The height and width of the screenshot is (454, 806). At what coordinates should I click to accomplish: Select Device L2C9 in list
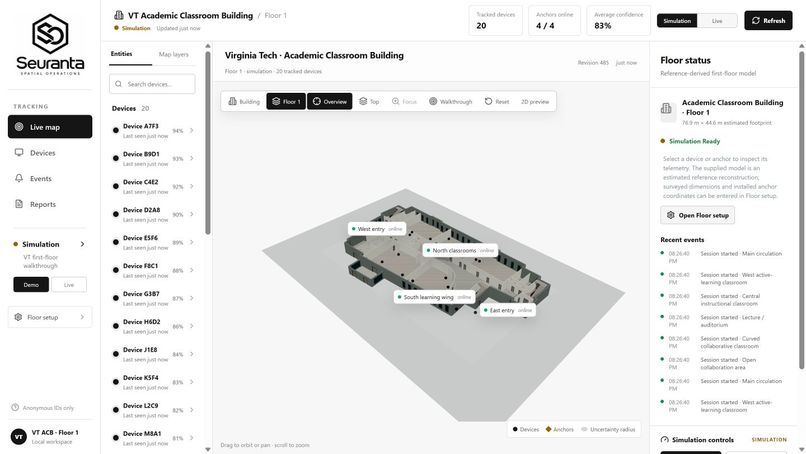click(x=153, y=410)
